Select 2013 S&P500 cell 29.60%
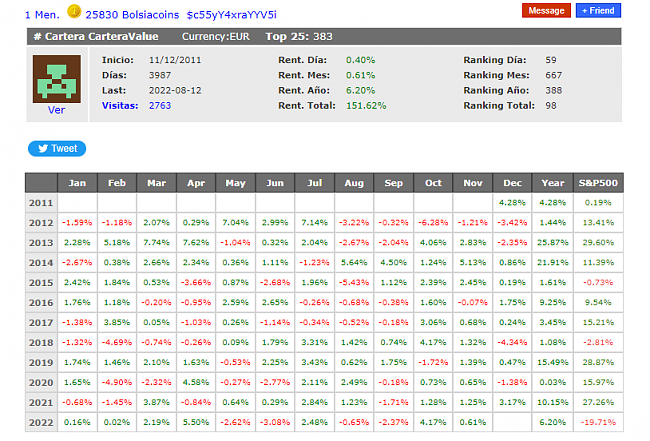Image resolution: width=650 pixels, height=441 pixels. click(x=598, y=242)
